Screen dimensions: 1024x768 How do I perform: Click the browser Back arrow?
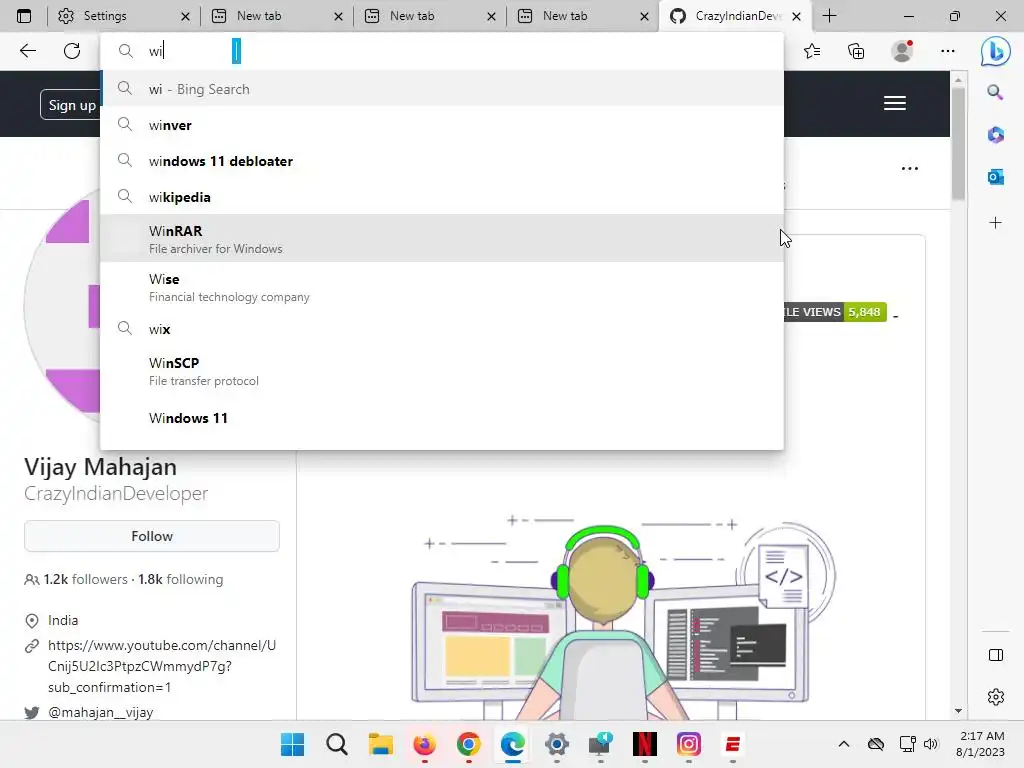coord(27,51)
